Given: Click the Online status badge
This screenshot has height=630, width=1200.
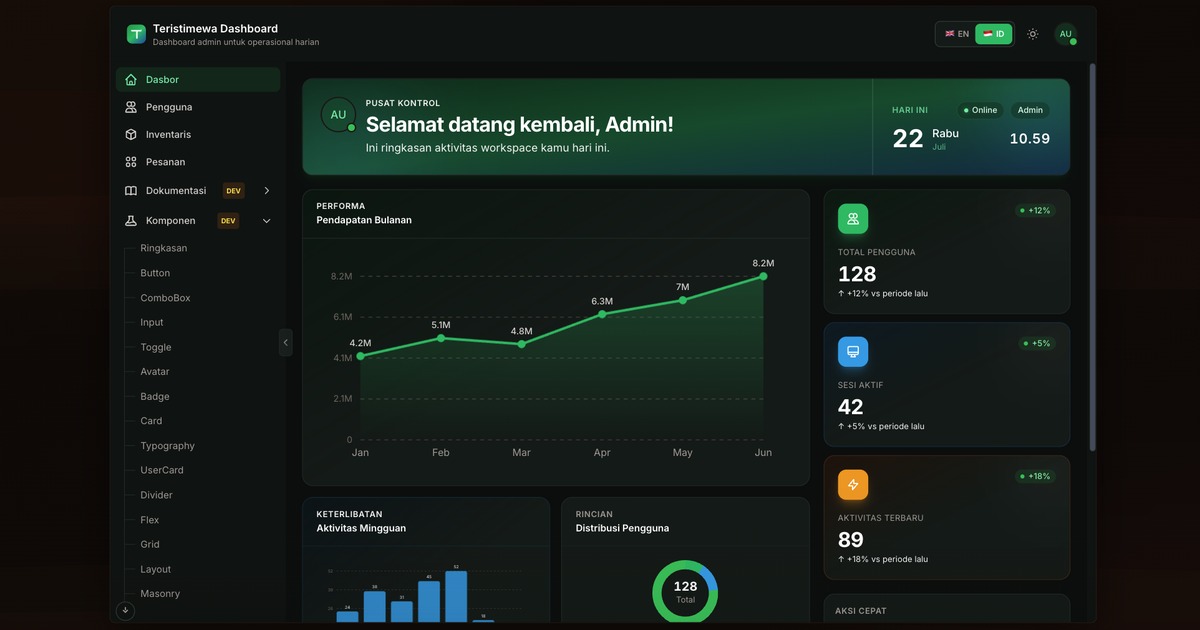Looking at the screenshot, I should (980, 110).
